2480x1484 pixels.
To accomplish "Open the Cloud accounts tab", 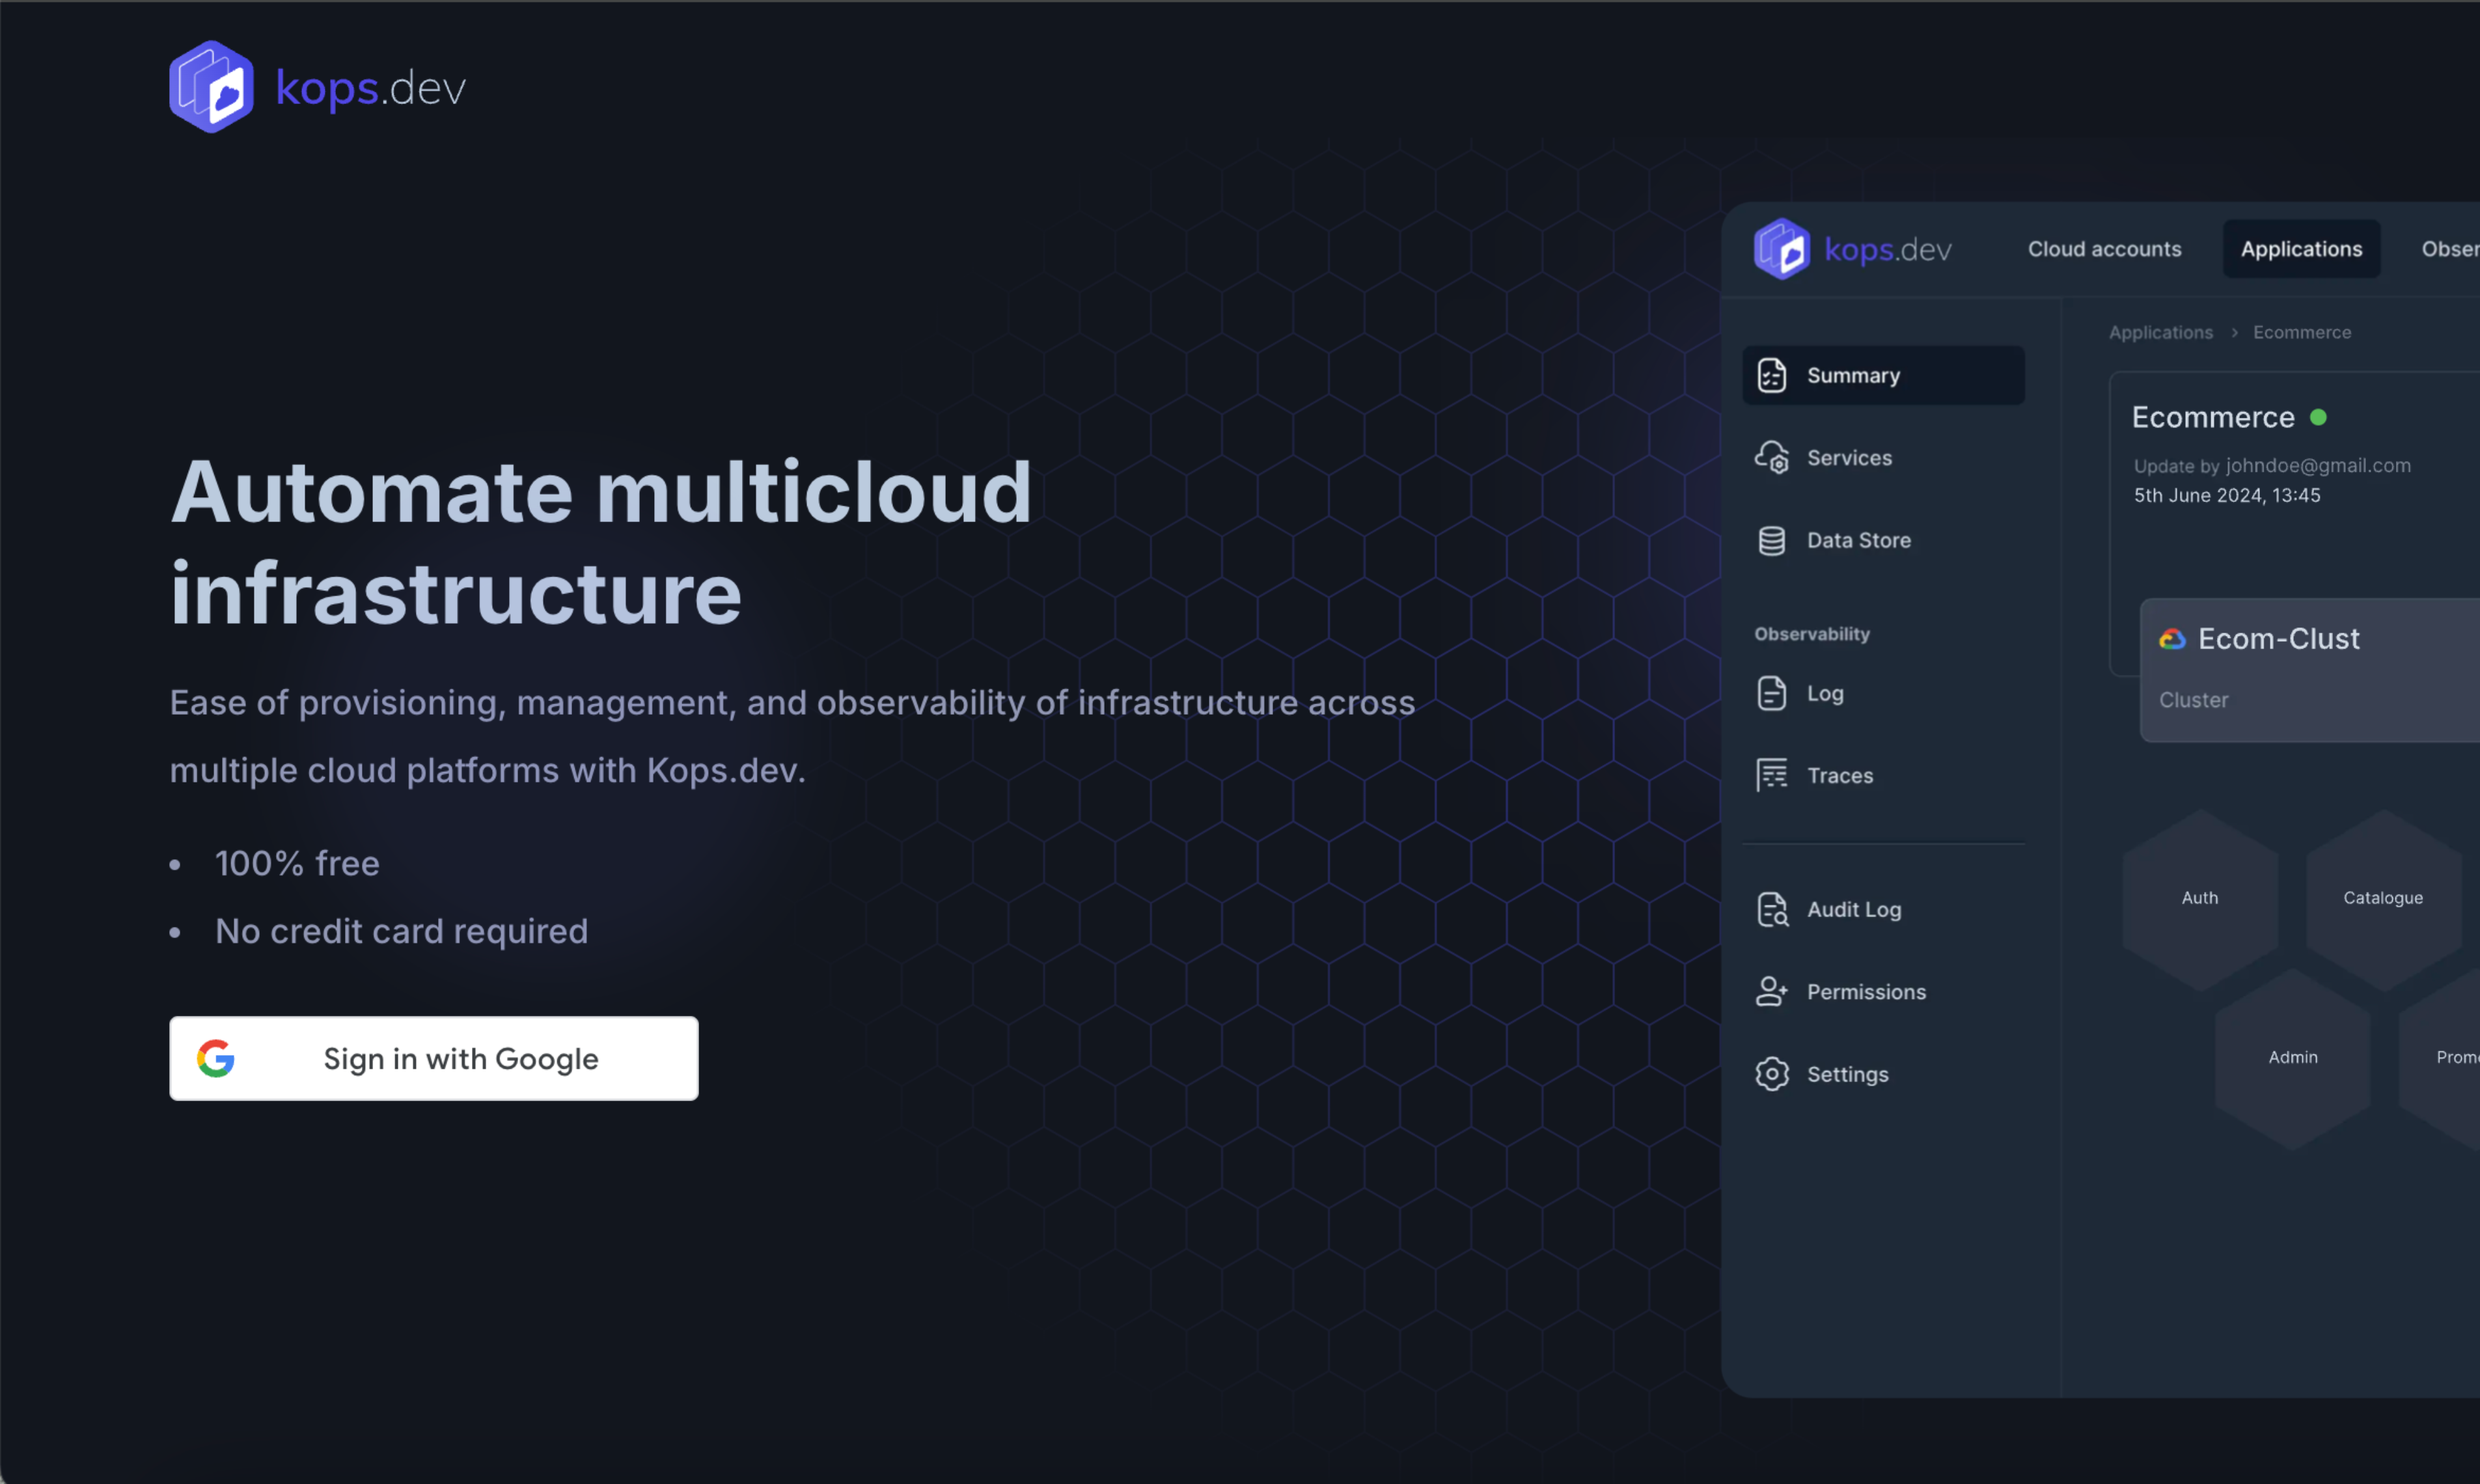I will tap(2104, 249).
